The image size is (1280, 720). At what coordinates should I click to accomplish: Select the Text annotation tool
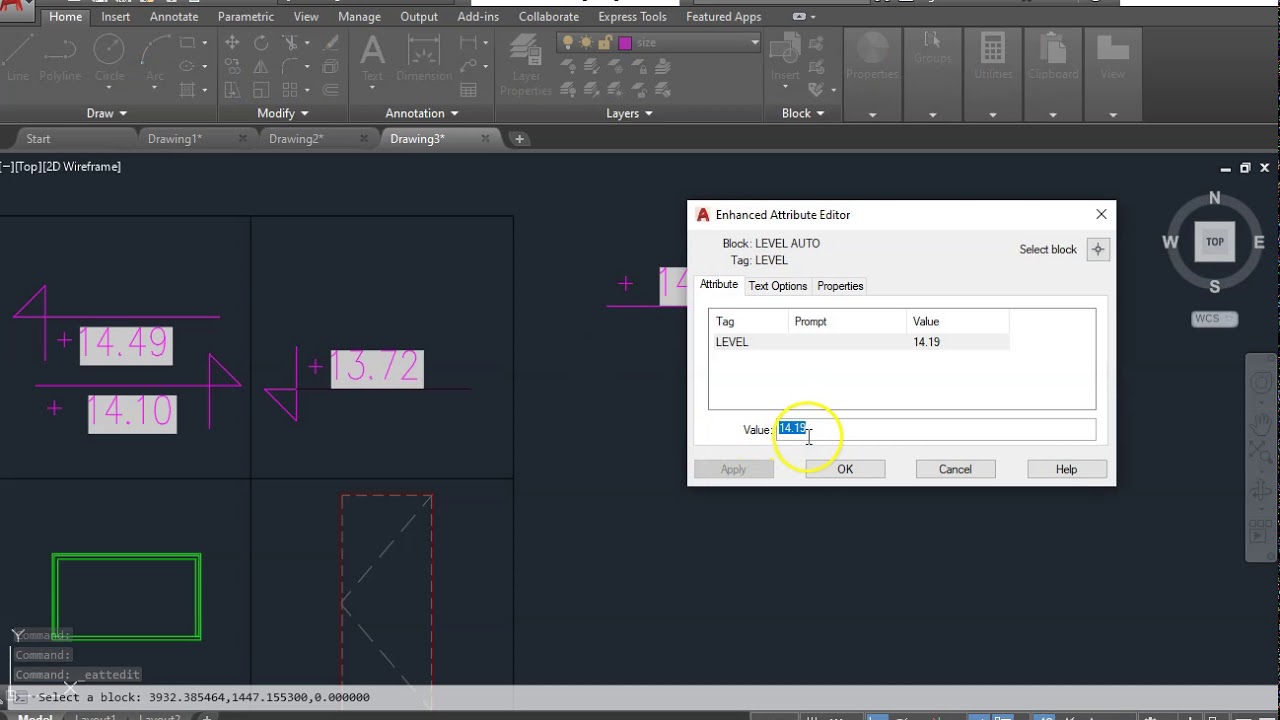372,58
